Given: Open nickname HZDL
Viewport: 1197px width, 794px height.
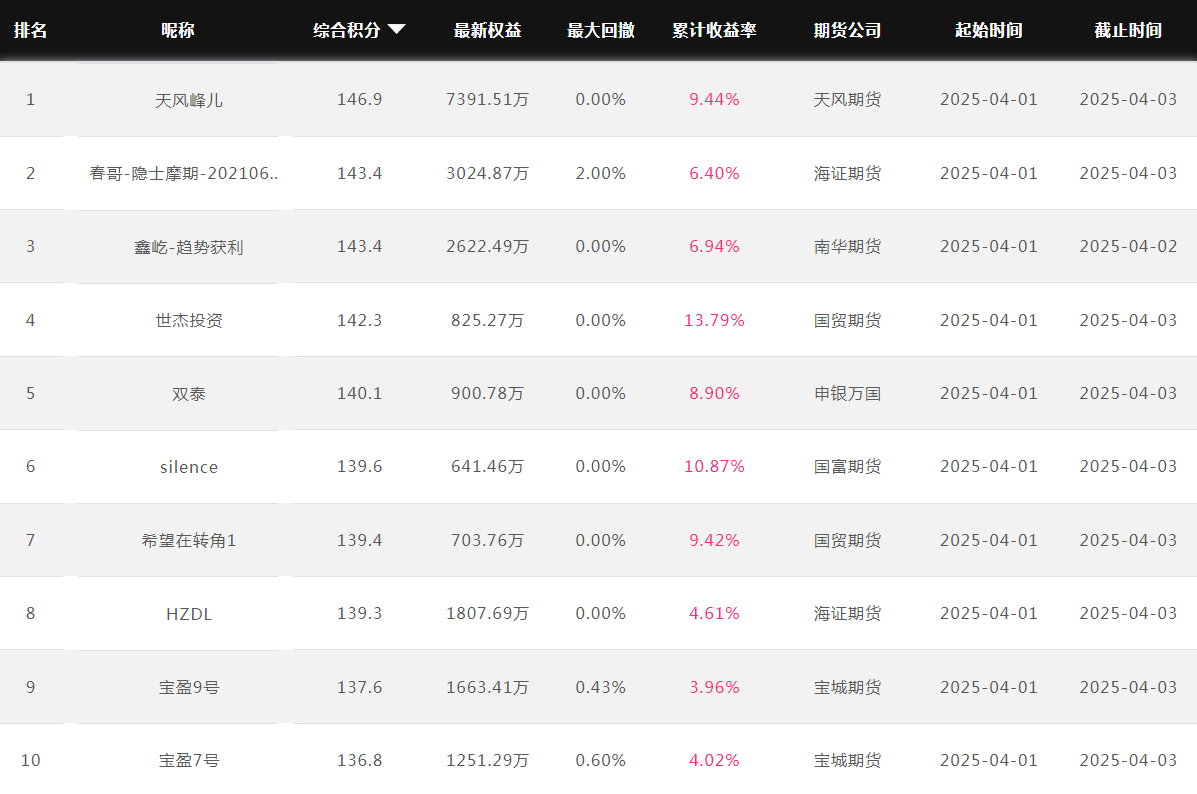Looking at the screenshot, I should [x=189, y=614].
